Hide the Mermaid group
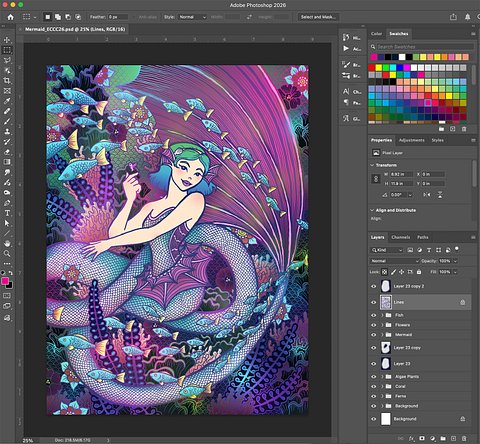 pos(374,335)
